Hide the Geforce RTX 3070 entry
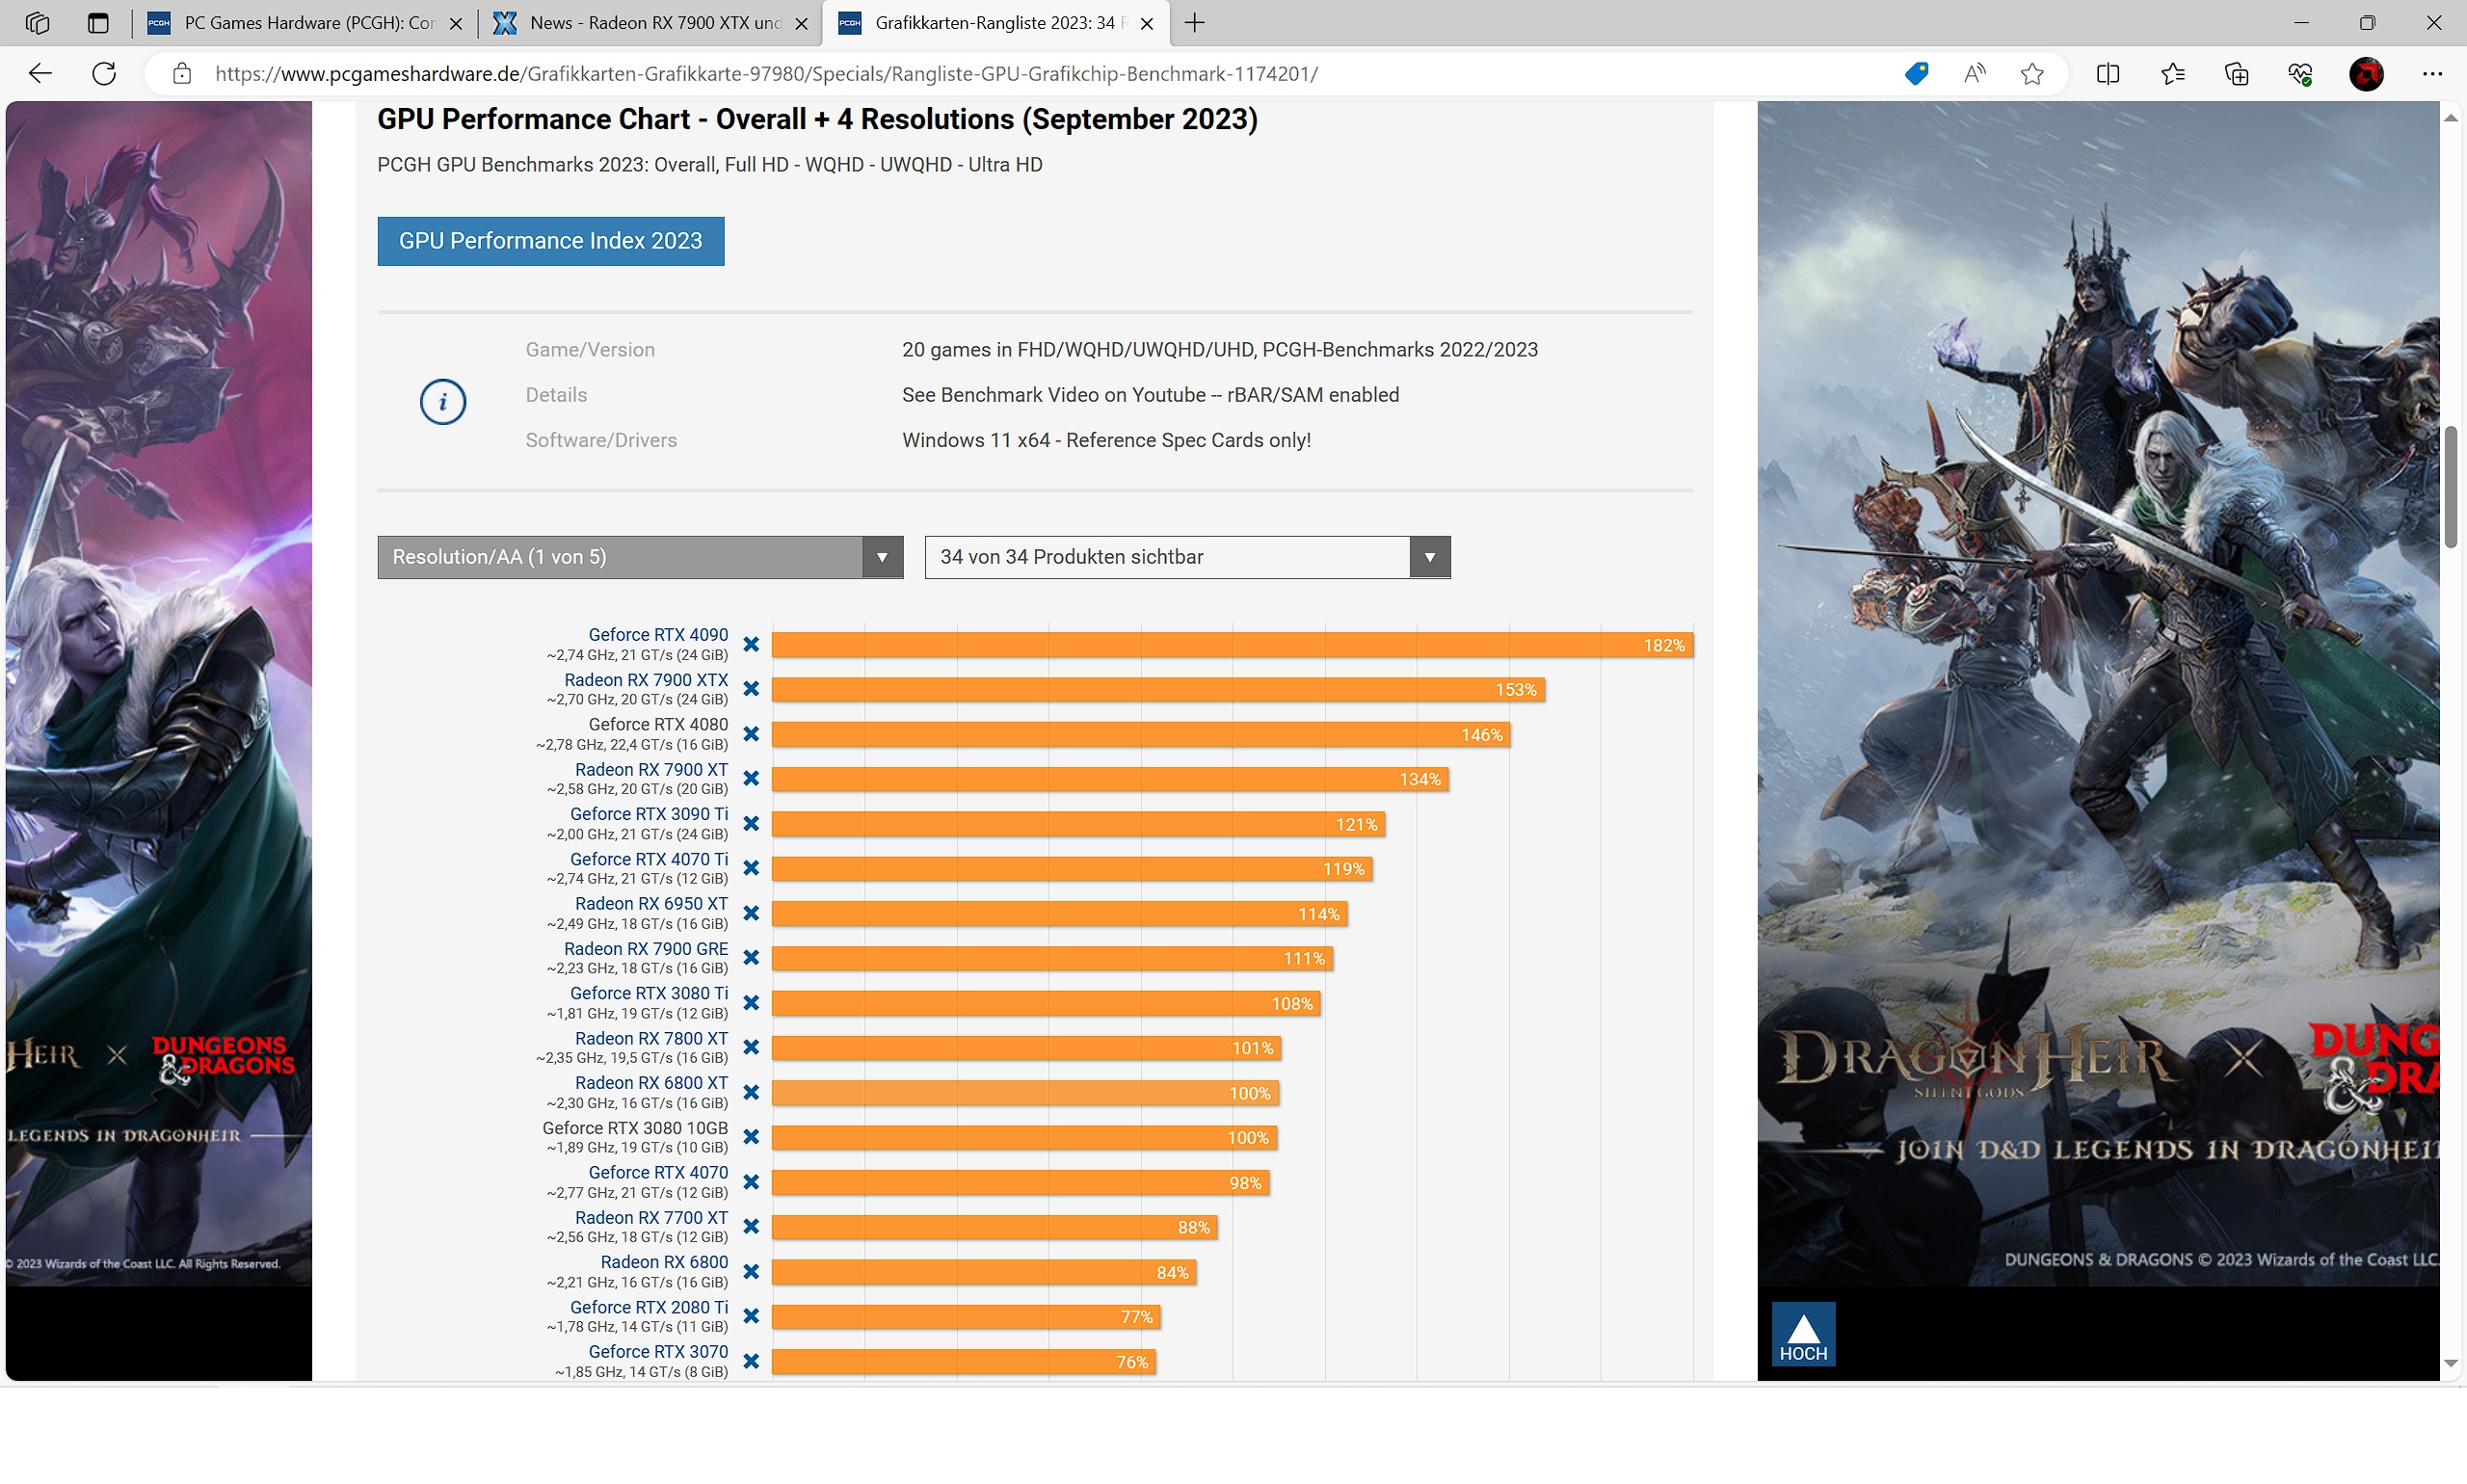 pyautogui.click(x=751, y=1361)
